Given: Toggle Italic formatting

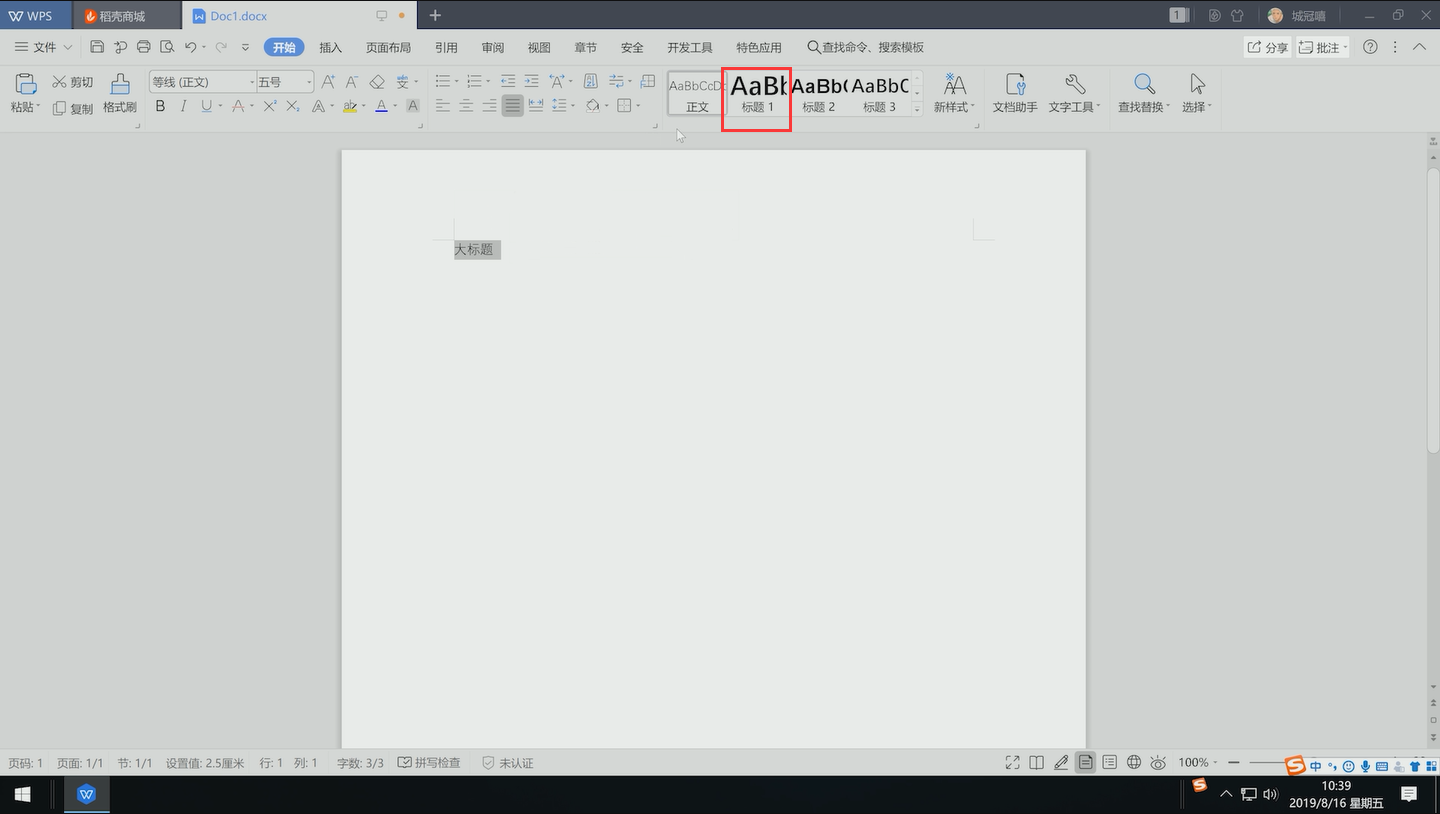Looking at the screenshot, I should click(x=183, y=106).
